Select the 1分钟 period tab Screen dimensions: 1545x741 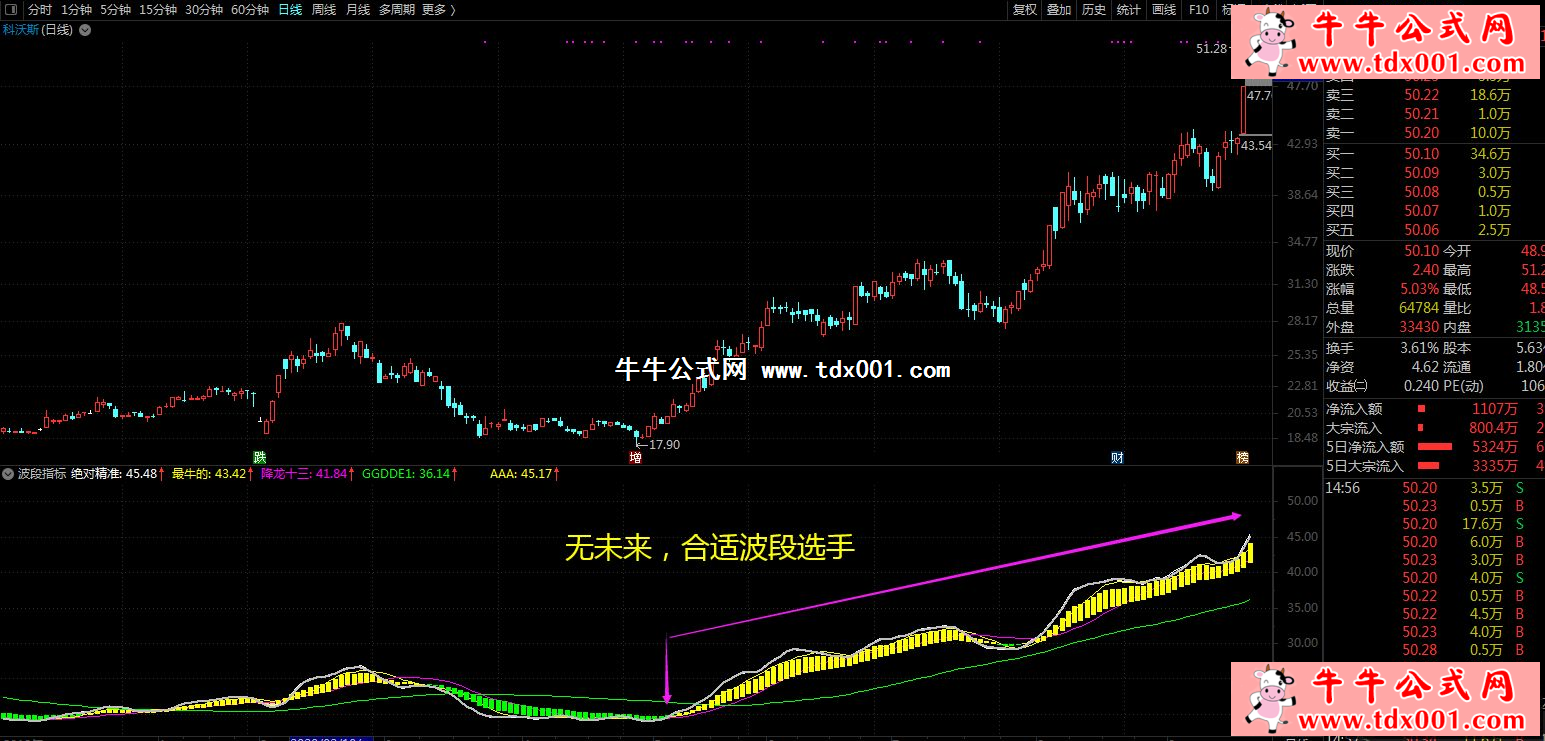[77, 10]
